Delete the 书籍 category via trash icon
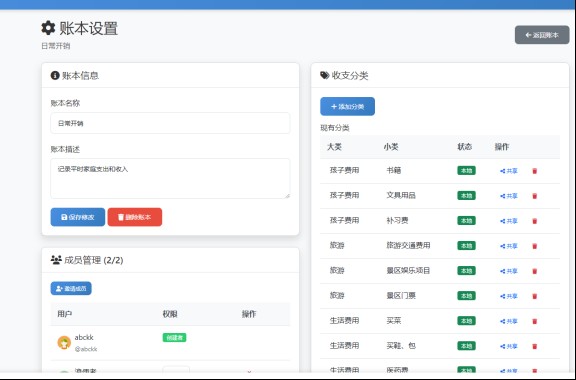This screenshot has width=576, height=380. pos(534,171)
